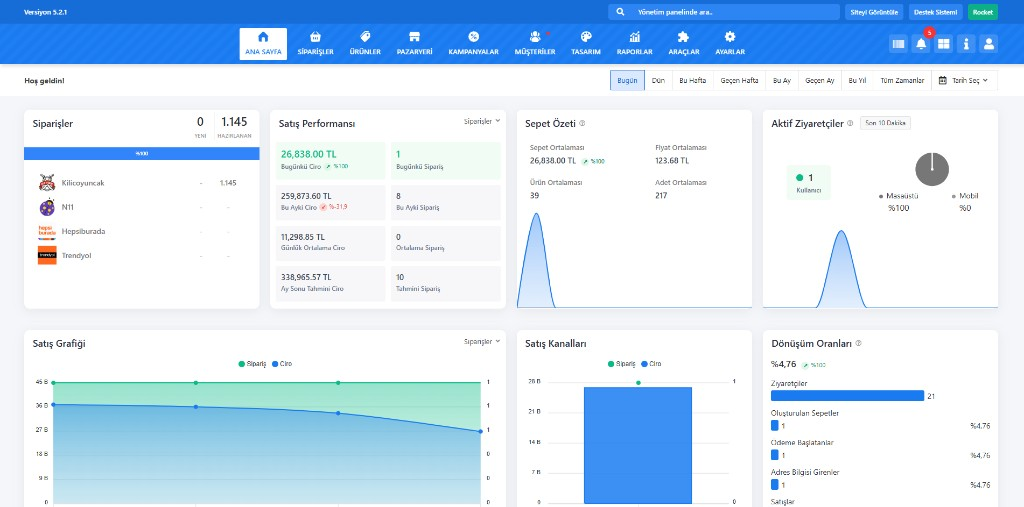1024x507 pixels.
Task: Click the info icon in top bar
Action: (967, 44)
